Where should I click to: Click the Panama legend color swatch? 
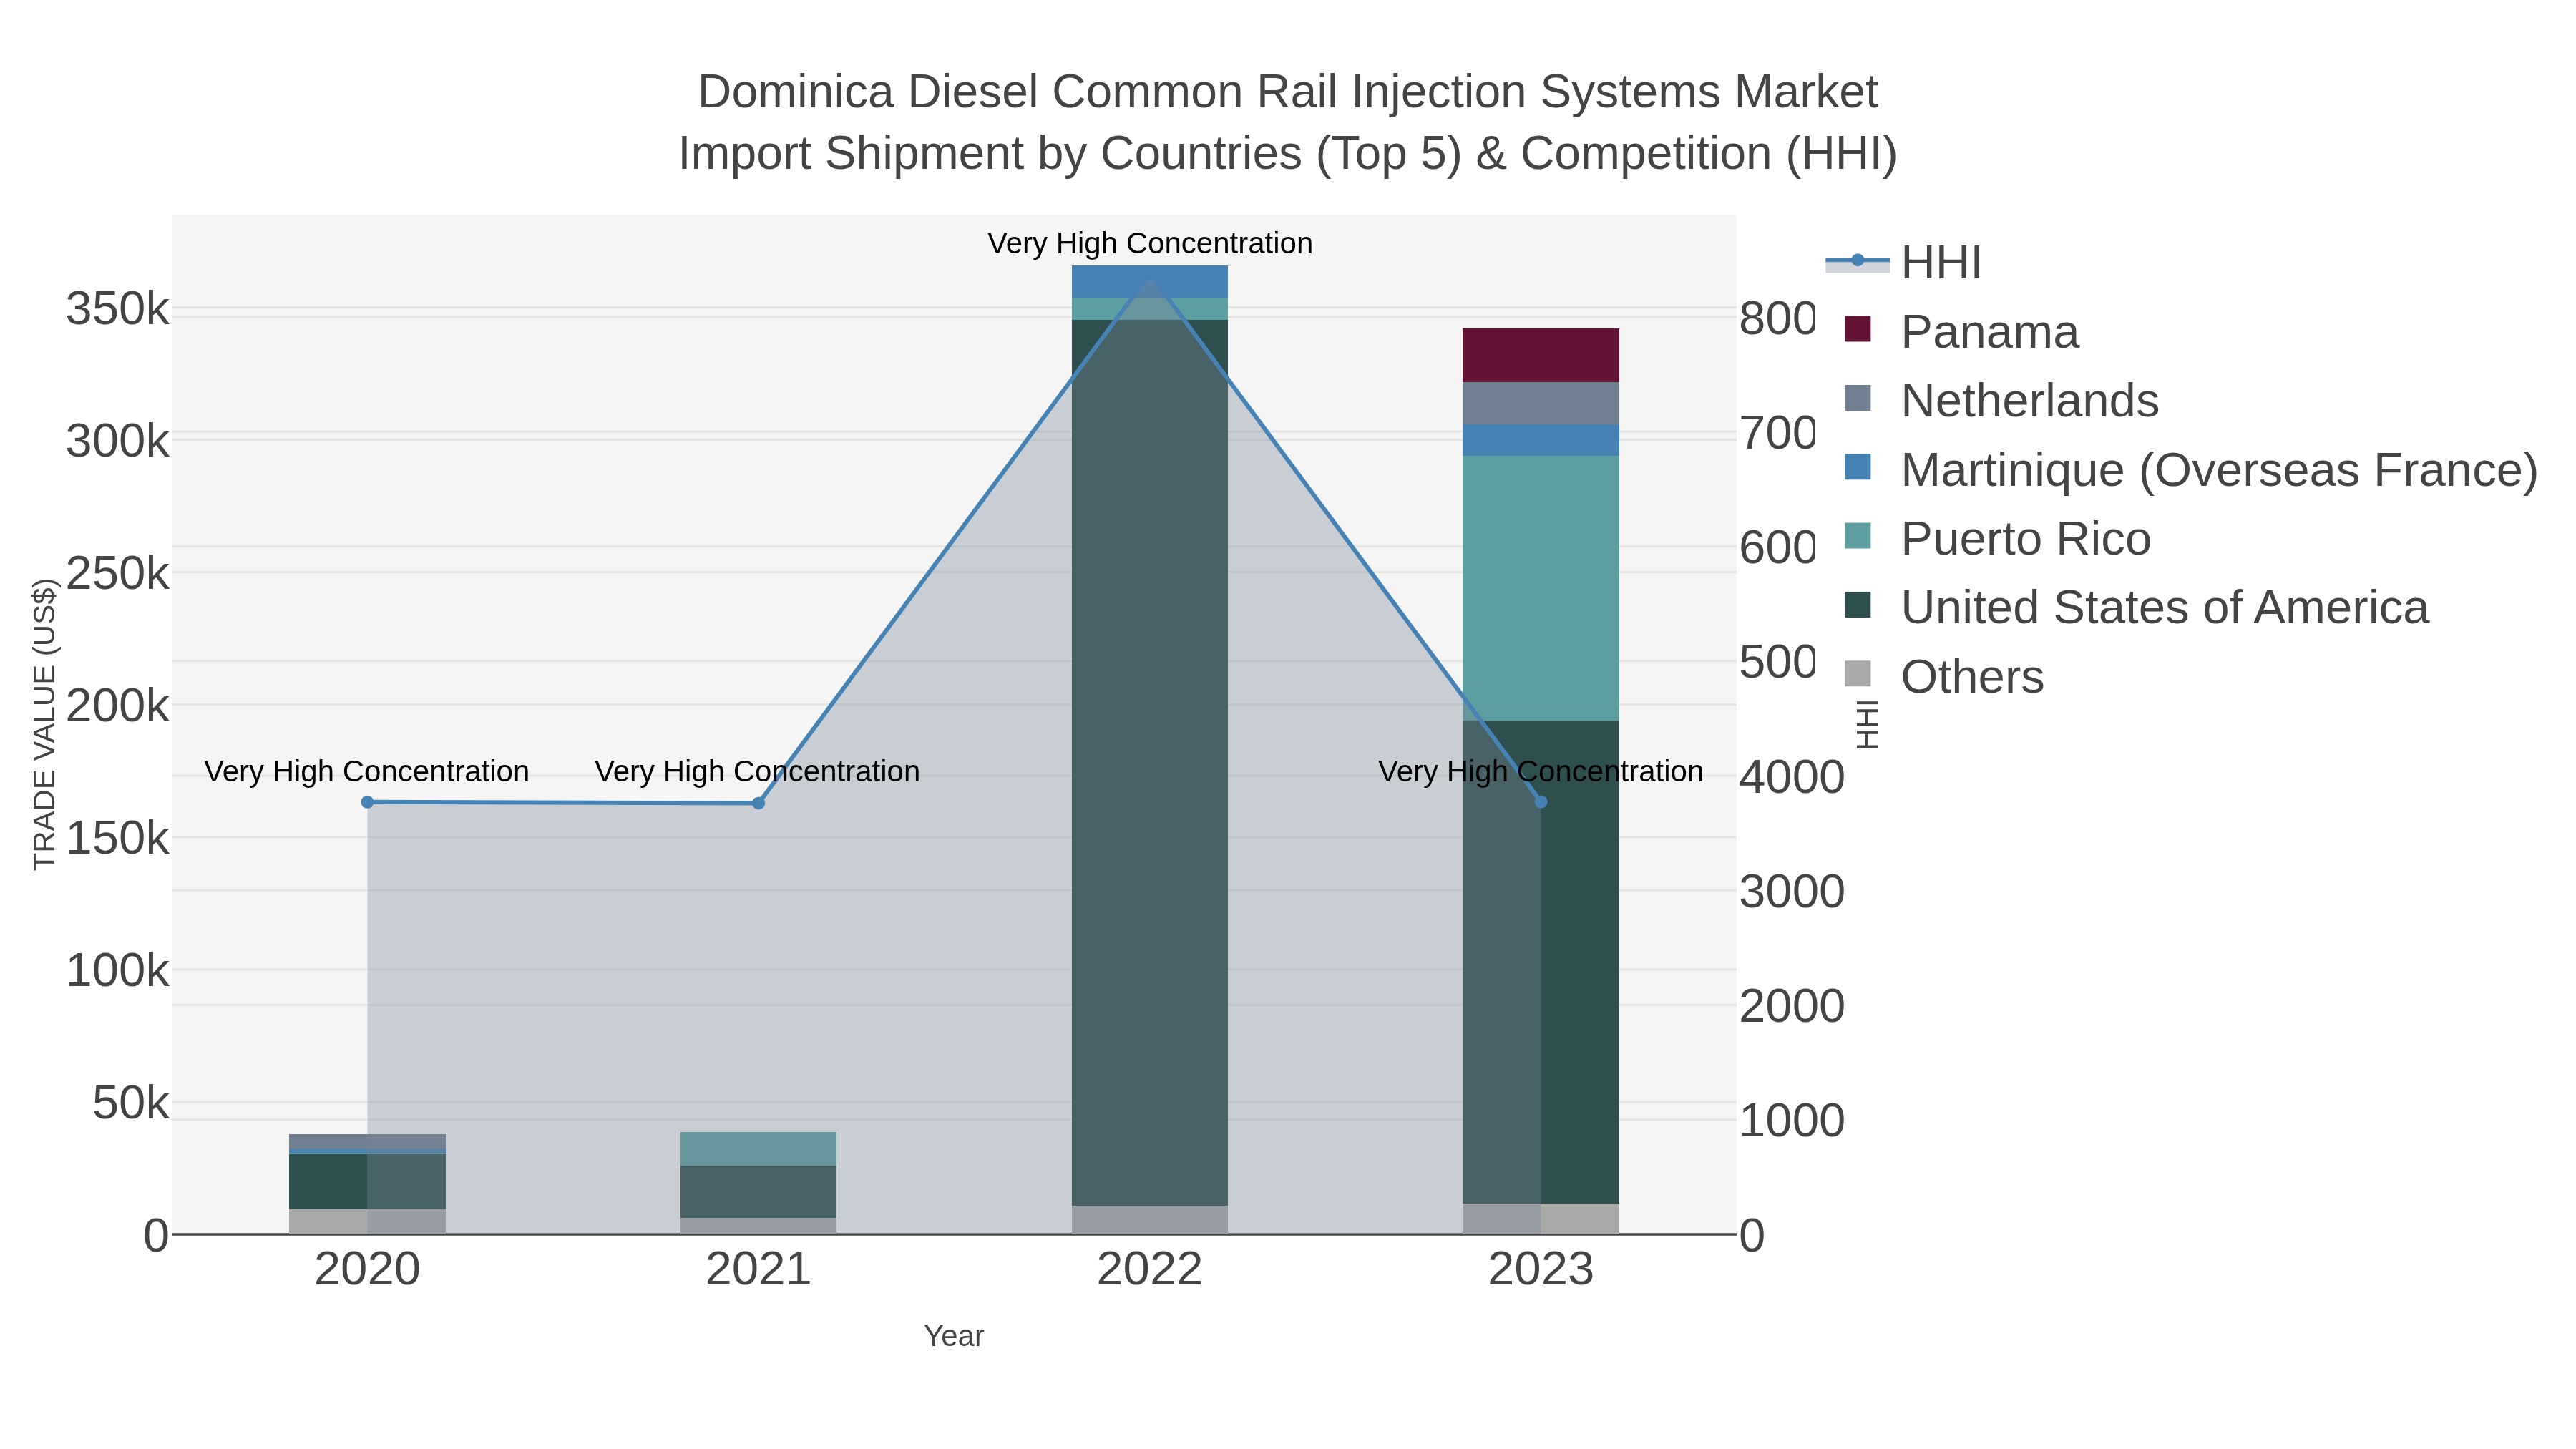coord(1857,329)
